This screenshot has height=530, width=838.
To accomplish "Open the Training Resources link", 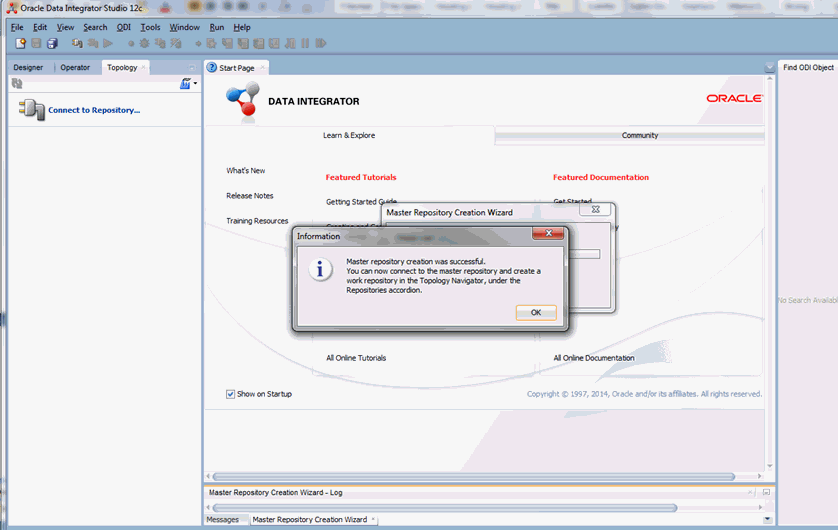I will point(257,221).
